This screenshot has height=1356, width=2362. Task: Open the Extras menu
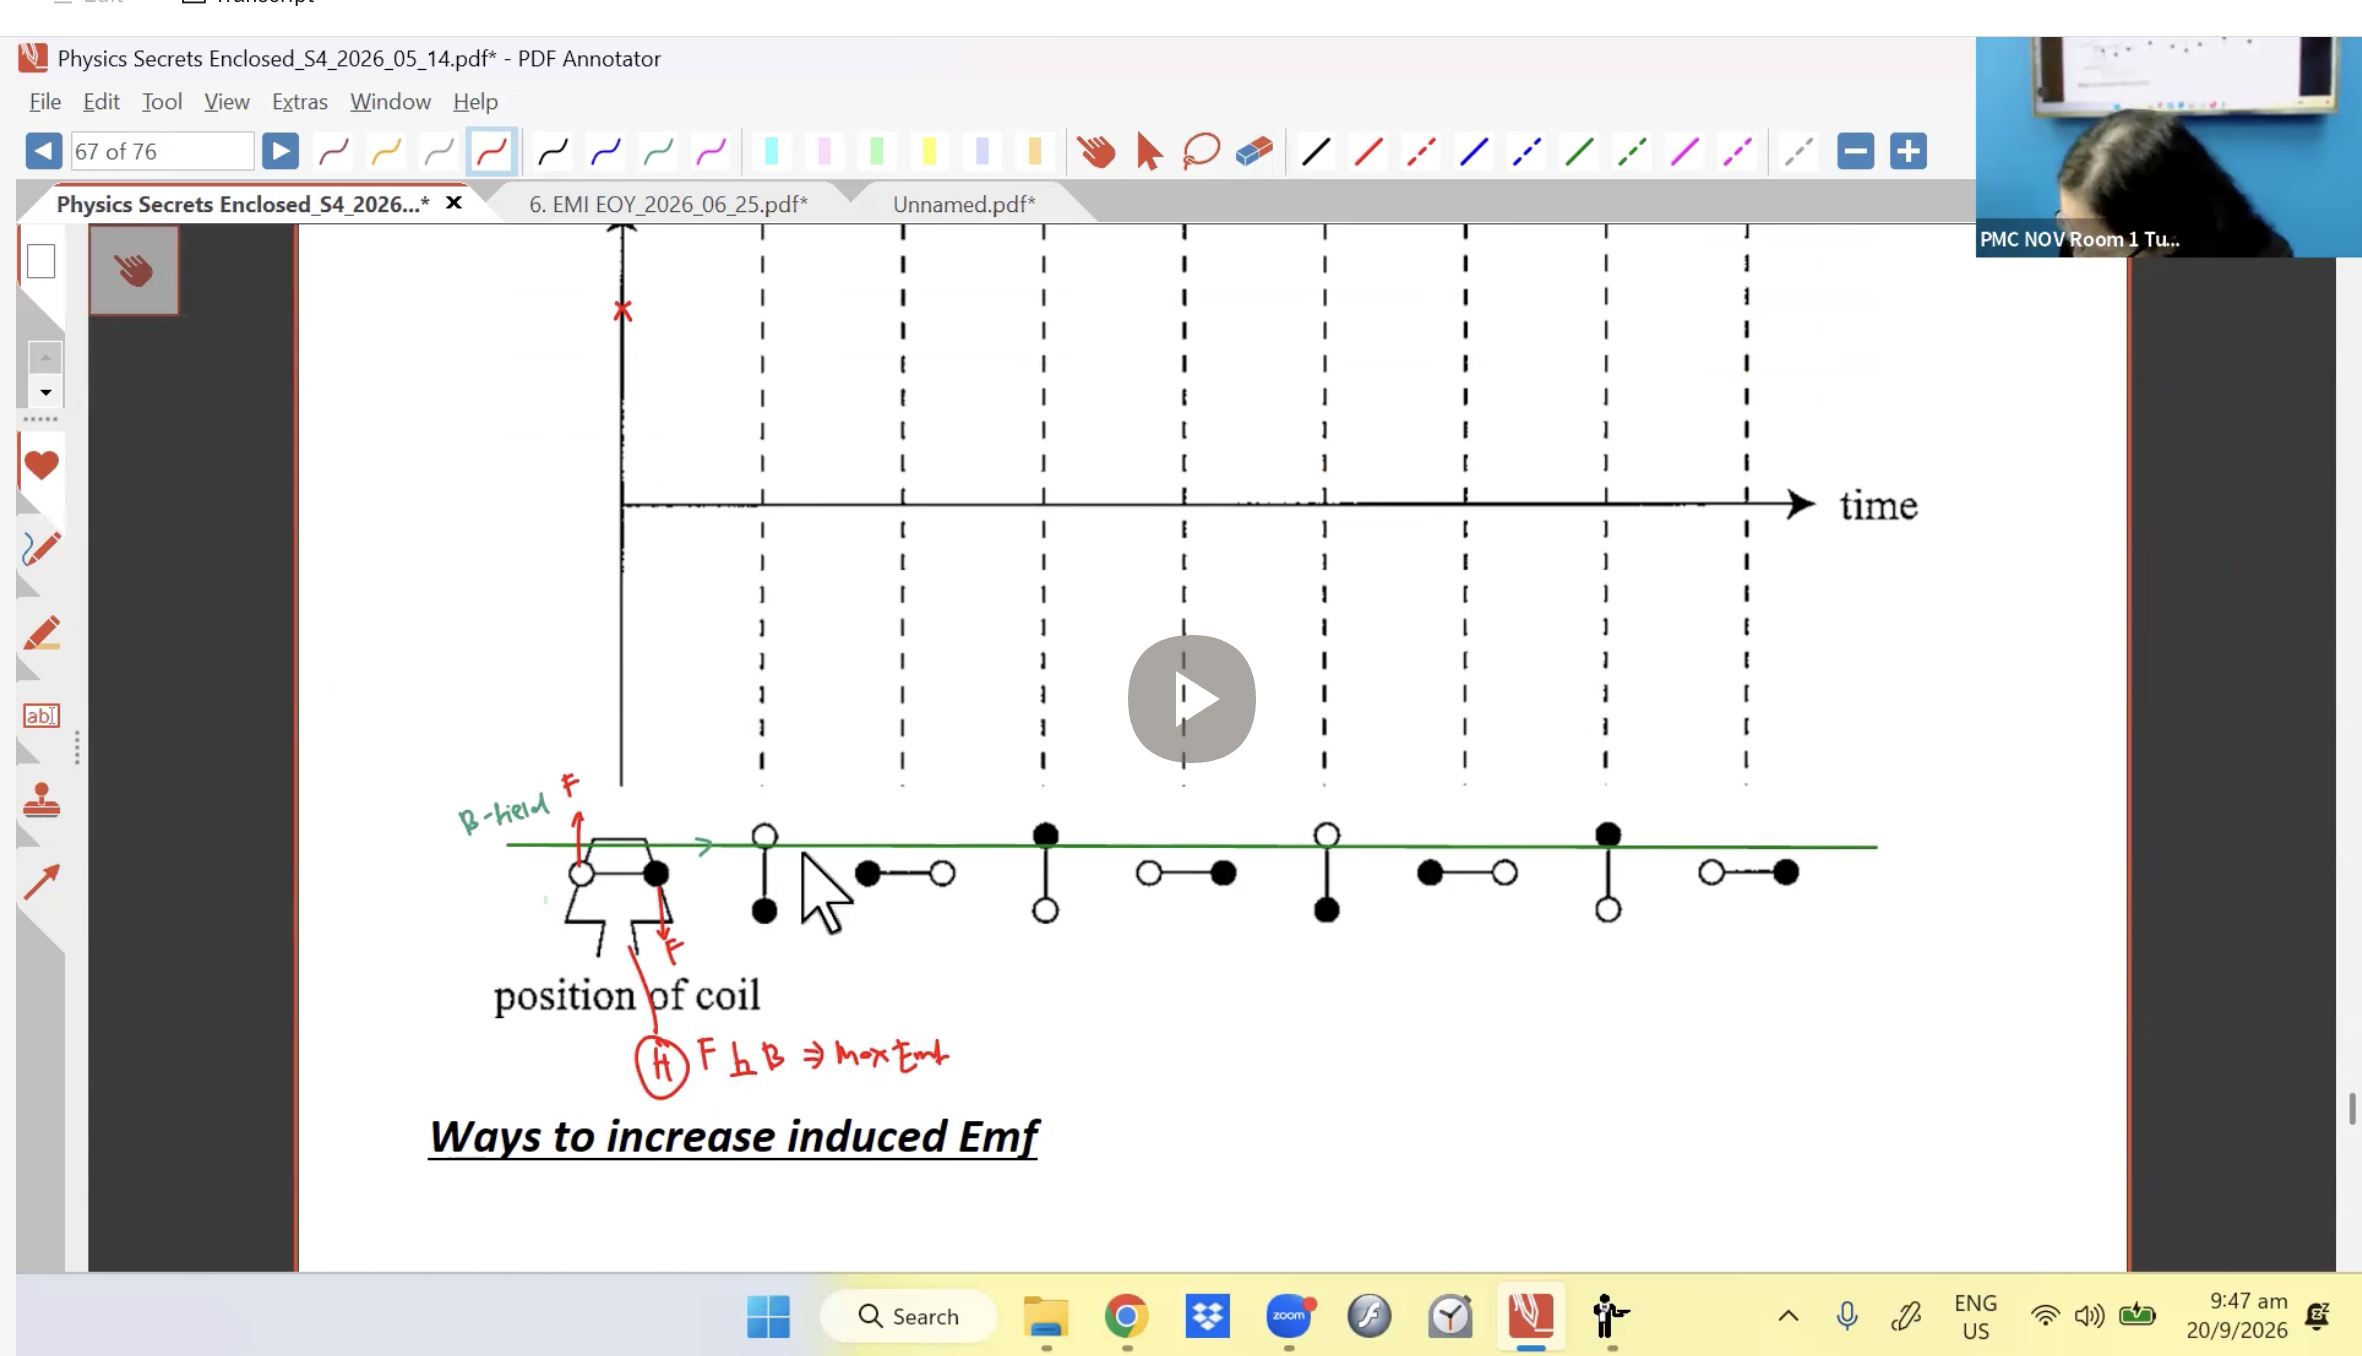click(300, 102)
